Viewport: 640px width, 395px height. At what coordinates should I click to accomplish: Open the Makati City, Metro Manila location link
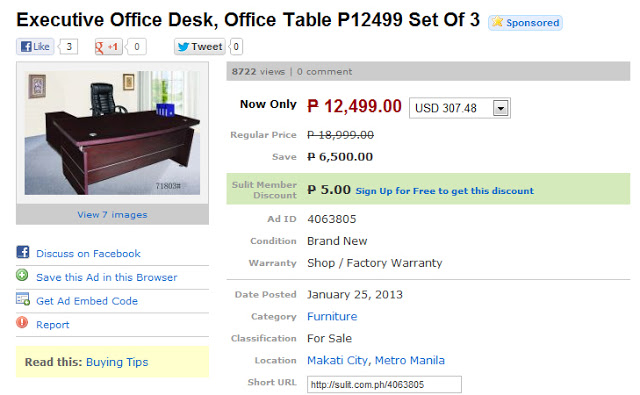pos(376,360)
